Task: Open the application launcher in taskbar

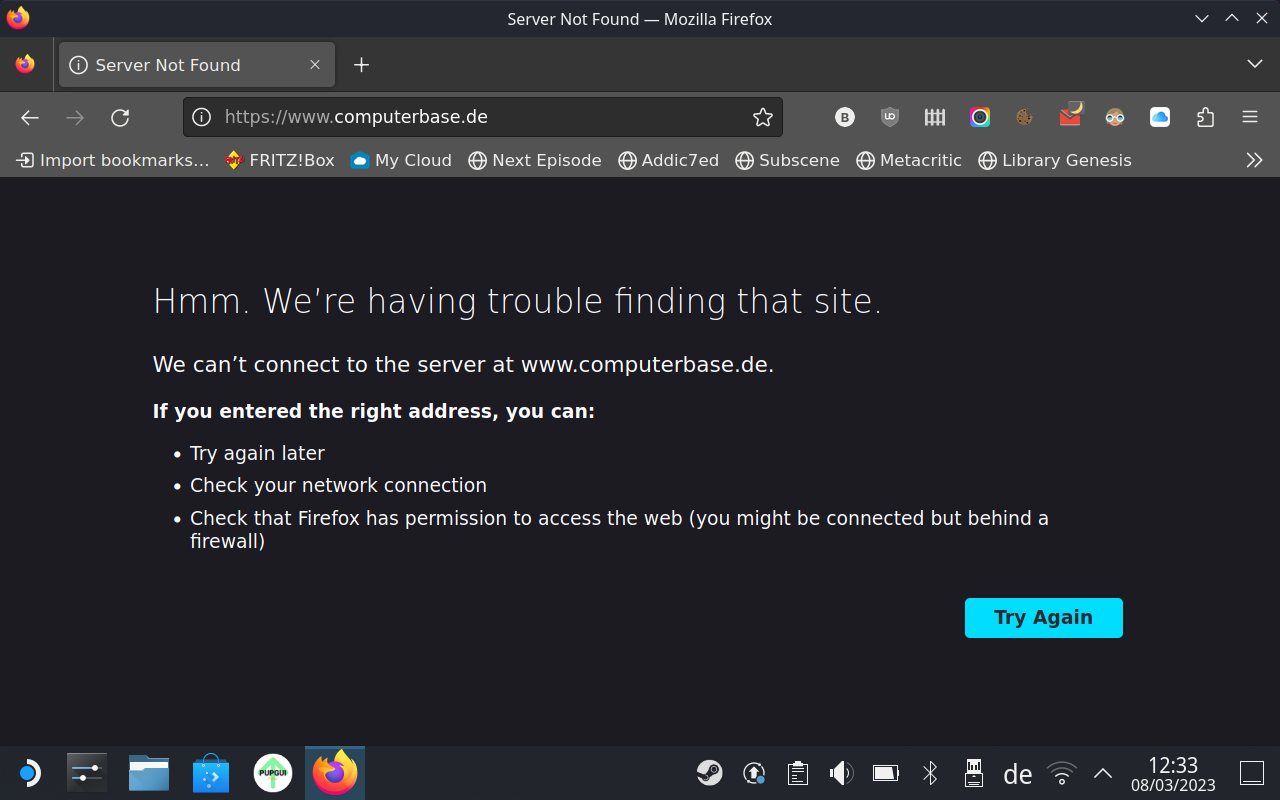Action: [x=29, y=773]
